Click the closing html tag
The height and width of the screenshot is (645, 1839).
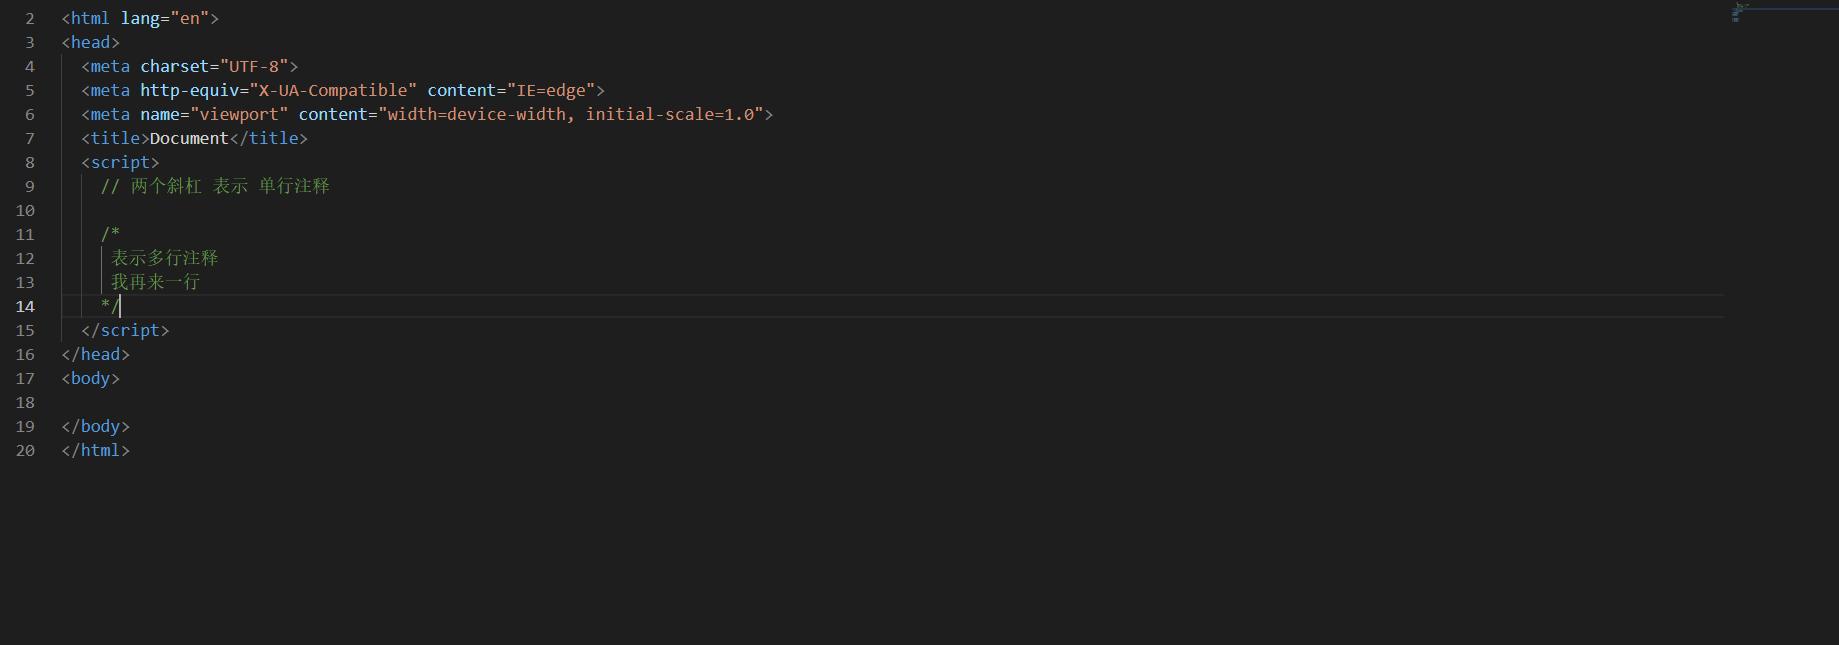(x=95, y=450)
